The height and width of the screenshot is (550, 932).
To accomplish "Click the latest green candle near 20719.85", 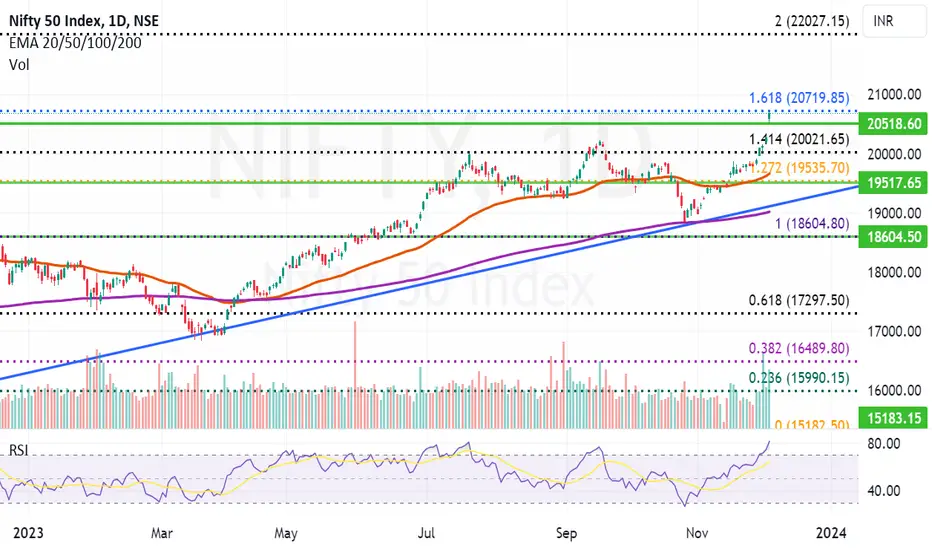I will pyautogui.click(x=770, y=116).
